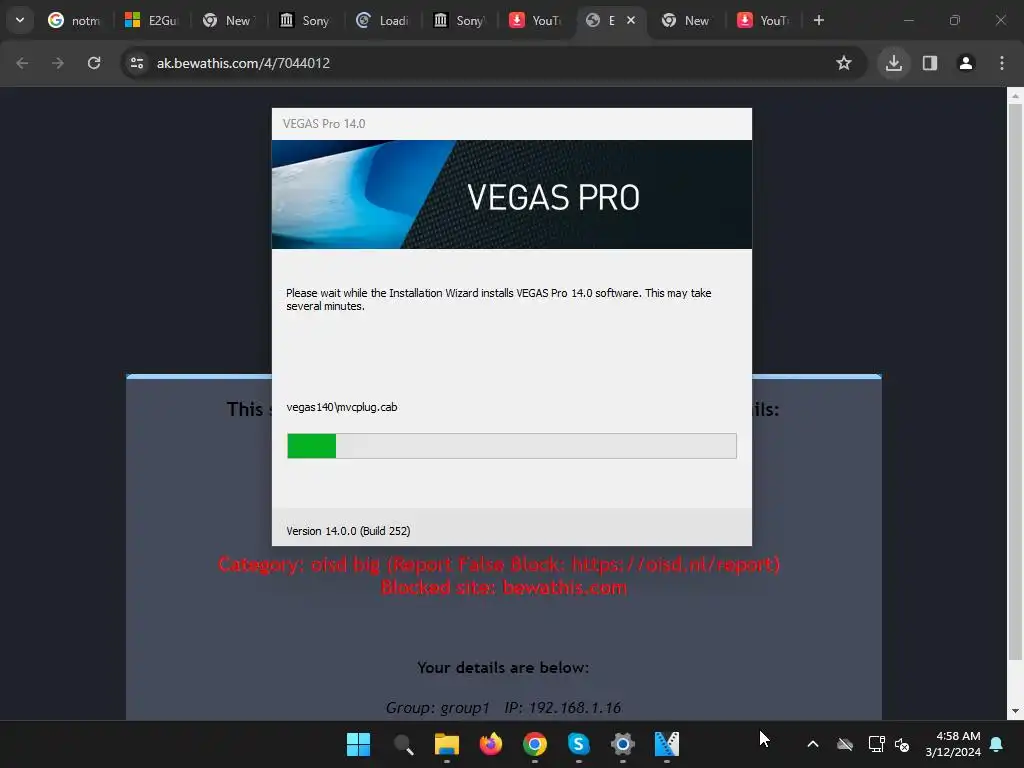Toggle the Chrome side panel
Viewport: 1024px width, 768px height.
930,63
